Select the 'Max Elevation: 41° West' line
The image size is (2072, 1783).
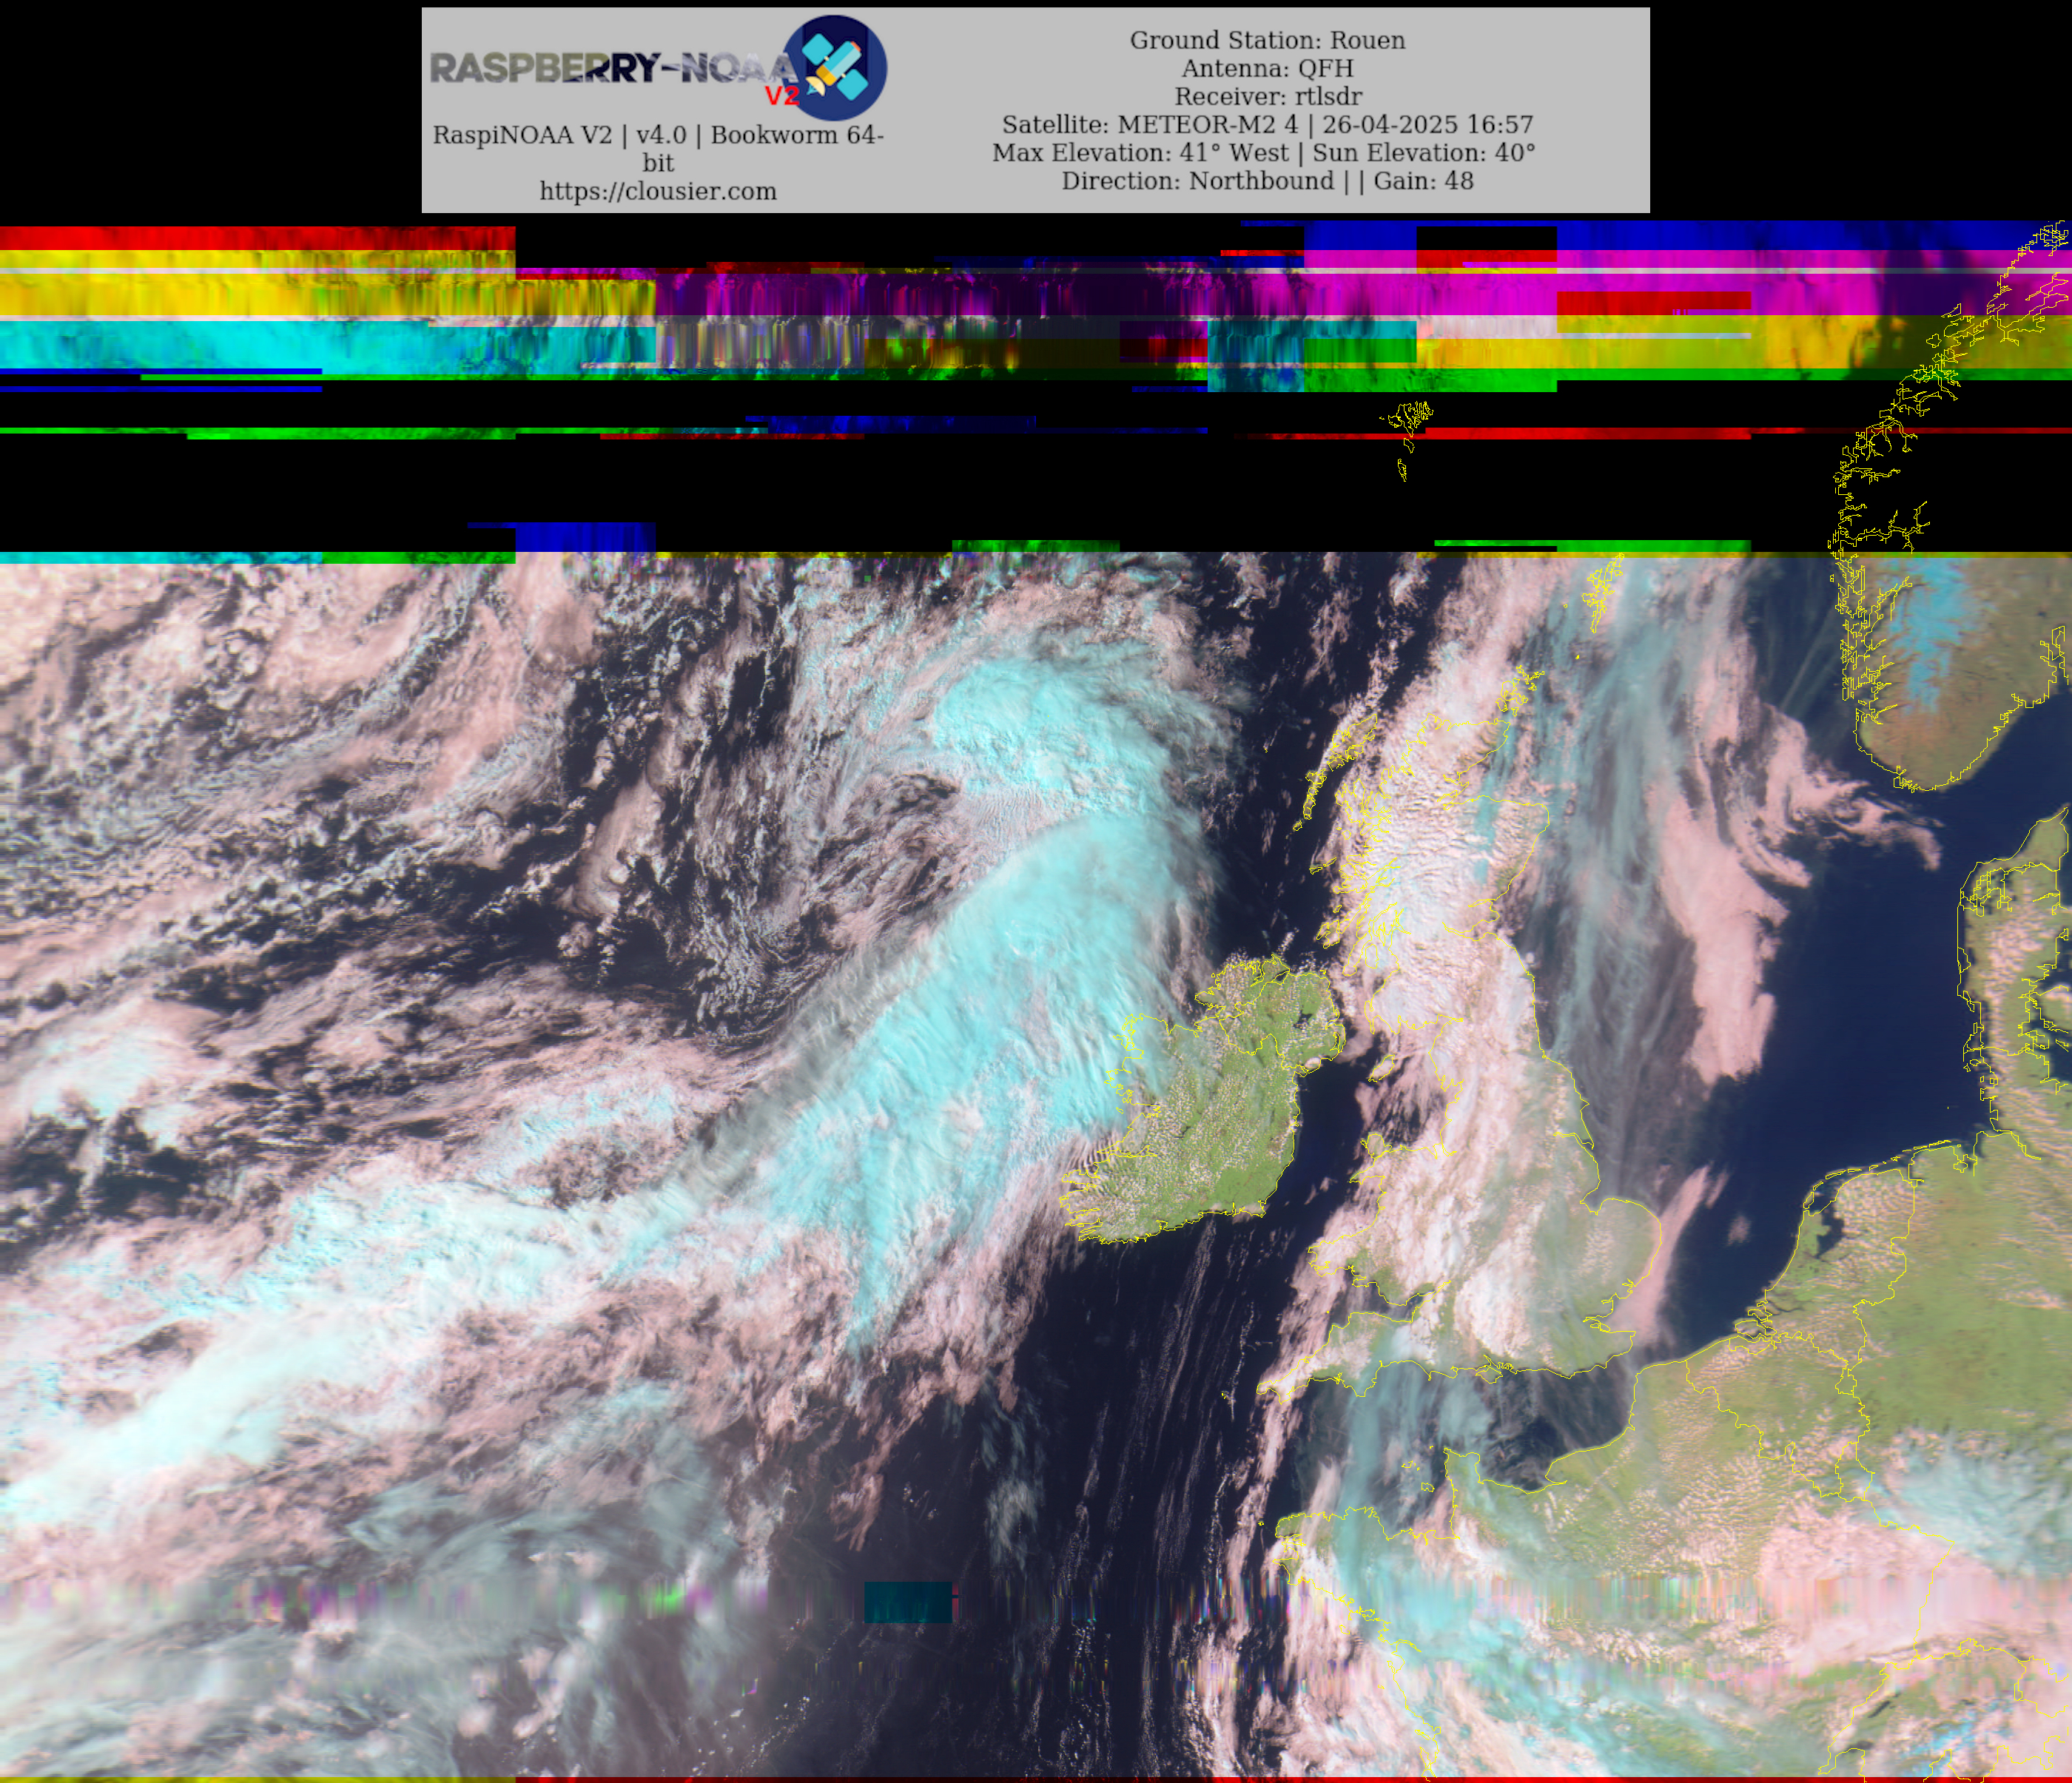(1264, 152)
